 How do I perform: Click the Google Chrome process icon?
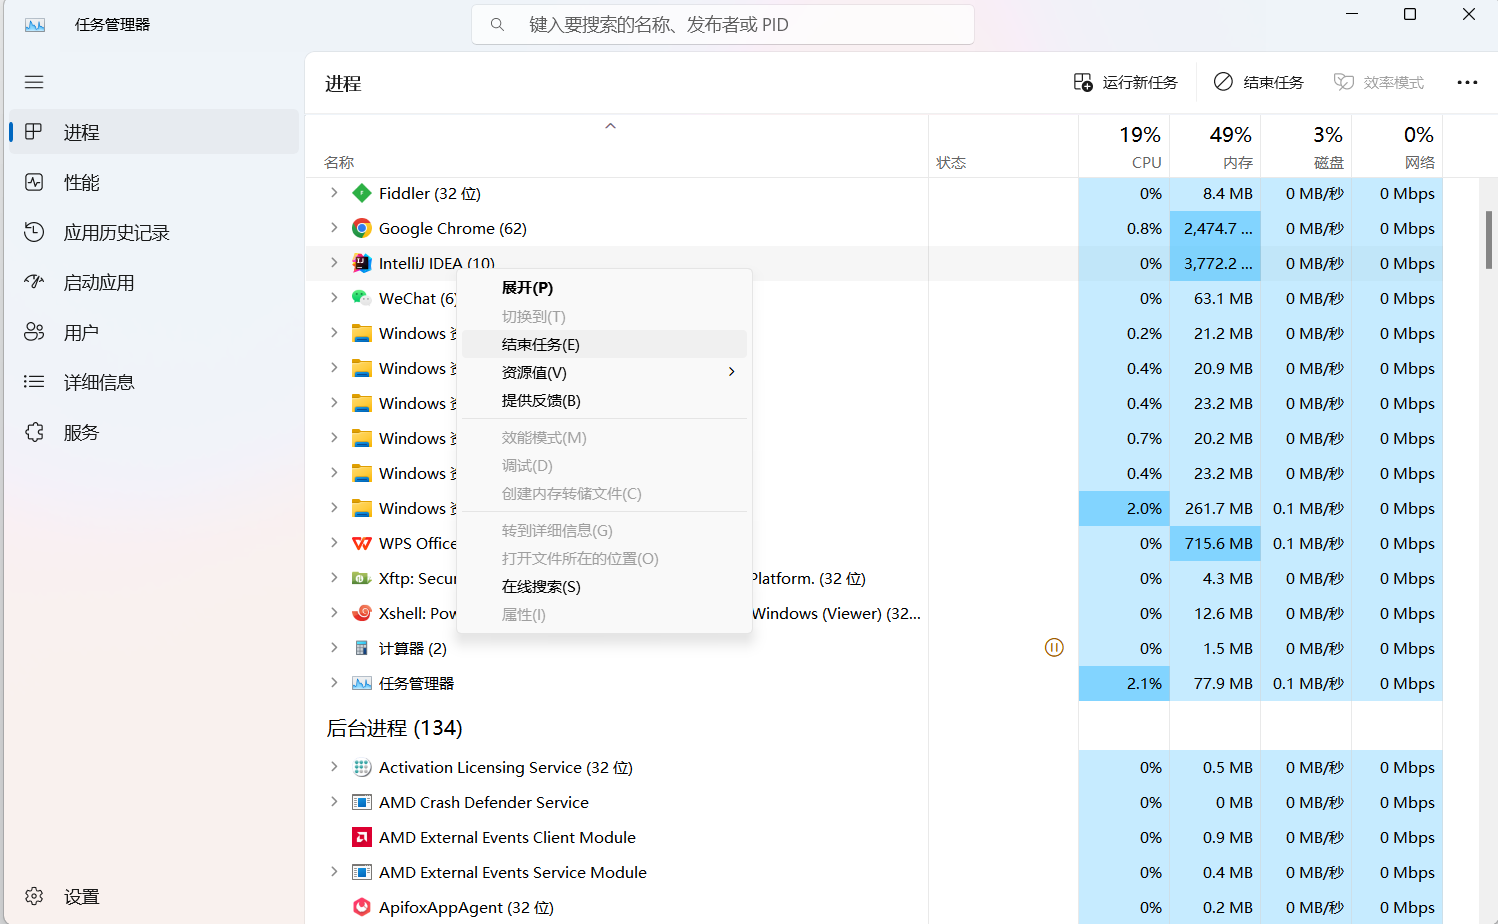[362, 228]
